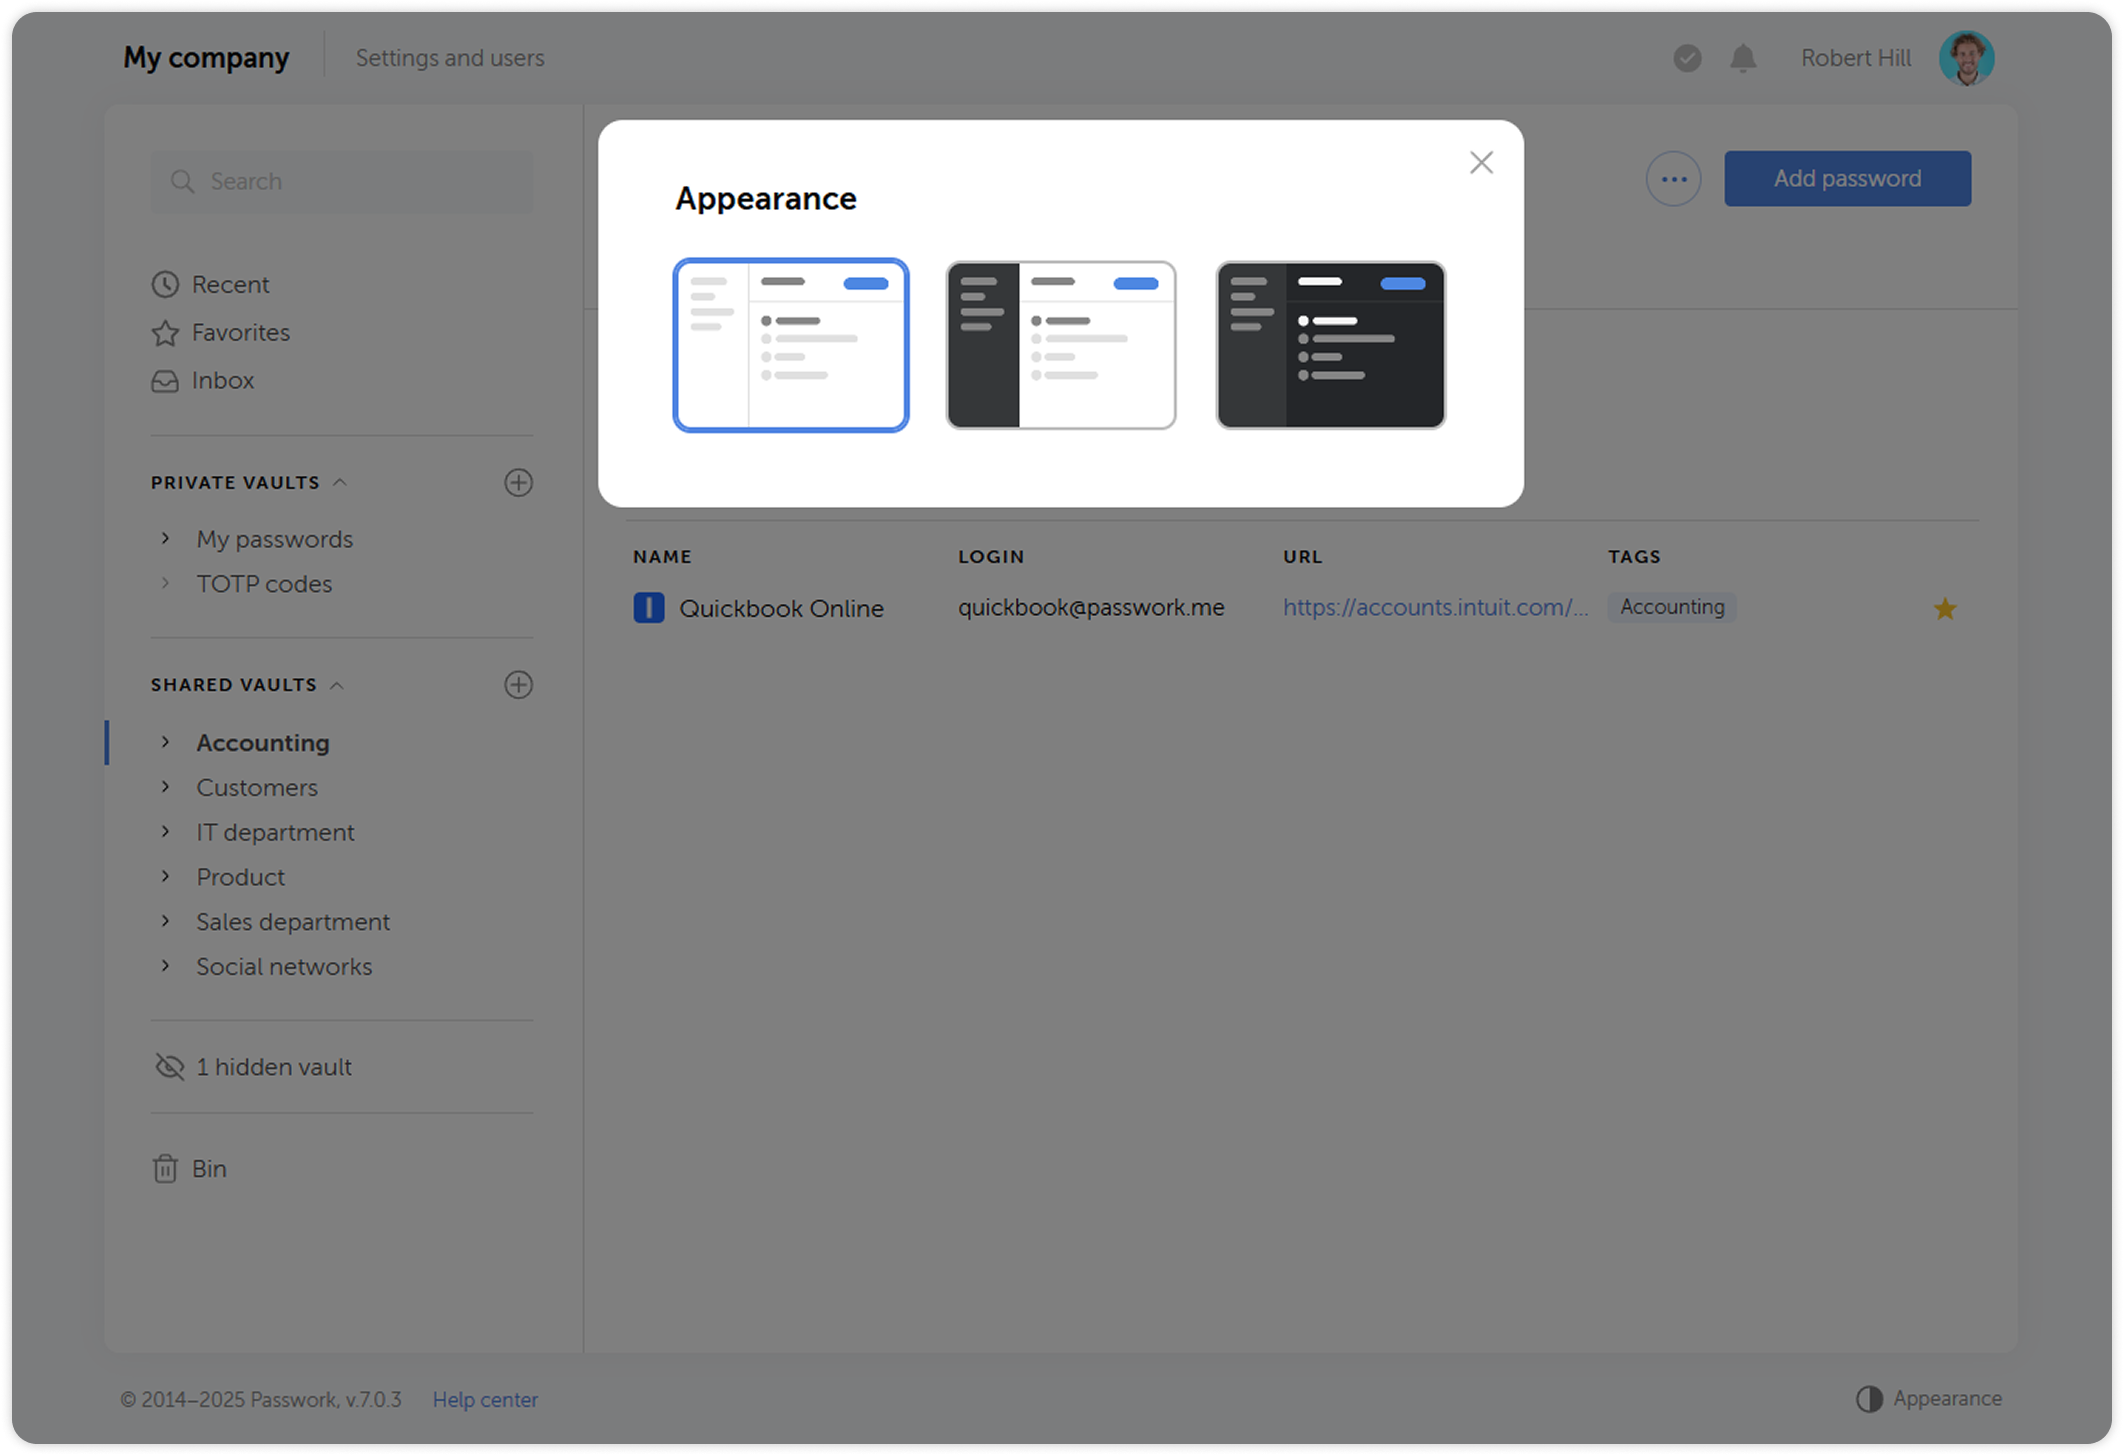Image resolution: width=2124 pixels, height=1456 pixels.
Task: Star the Quickbook Online password
Action: point(1945,608)
